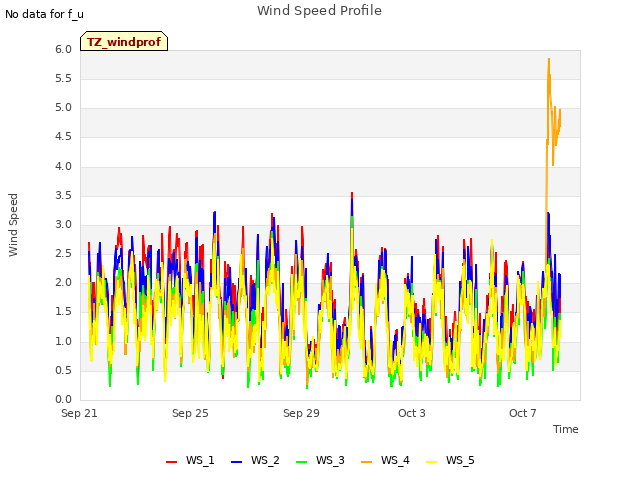Click the 5.0 y-axis tick label
This screenshot has width=640, height=480.
[x=64, y=108]
